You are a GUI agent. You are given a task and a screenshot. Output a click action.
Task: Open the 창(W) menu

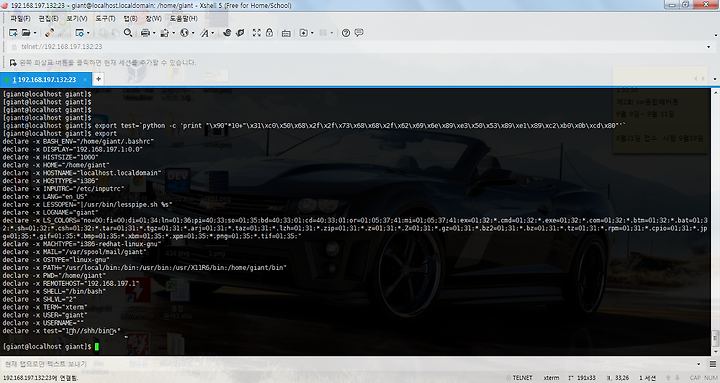[153, 19]
